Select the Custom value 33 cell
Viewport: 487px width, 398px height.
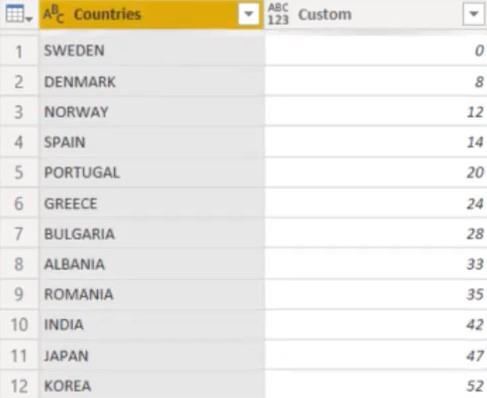click(376, 264)
